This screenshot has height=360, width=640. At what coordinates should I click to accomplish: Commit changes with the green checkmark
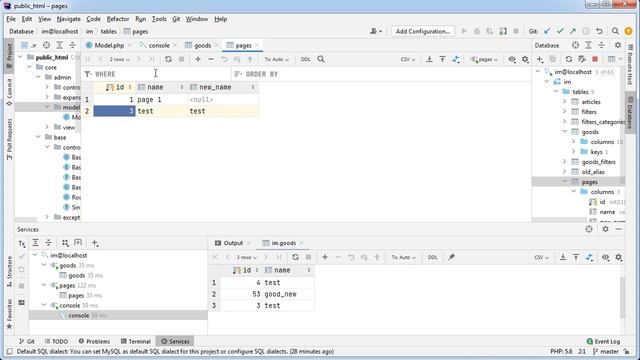(x=560, y=31)
